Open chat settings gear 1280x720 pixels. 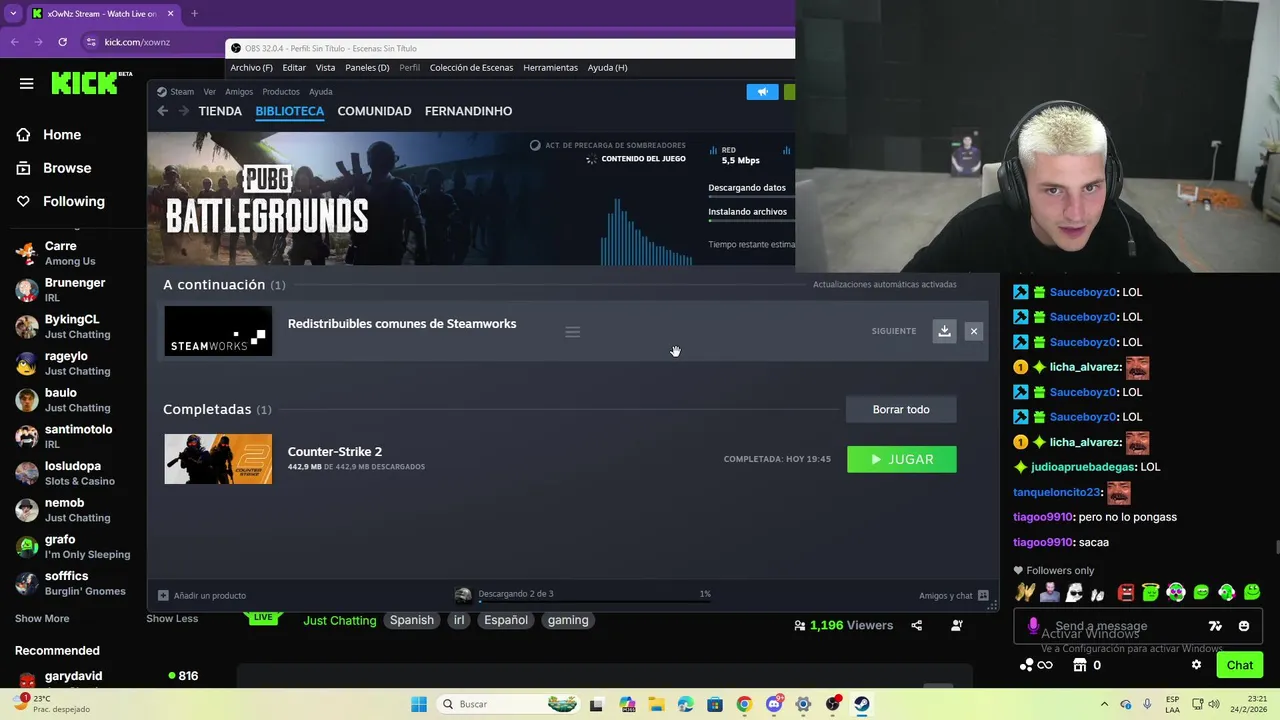click(x=1196, y=665)
